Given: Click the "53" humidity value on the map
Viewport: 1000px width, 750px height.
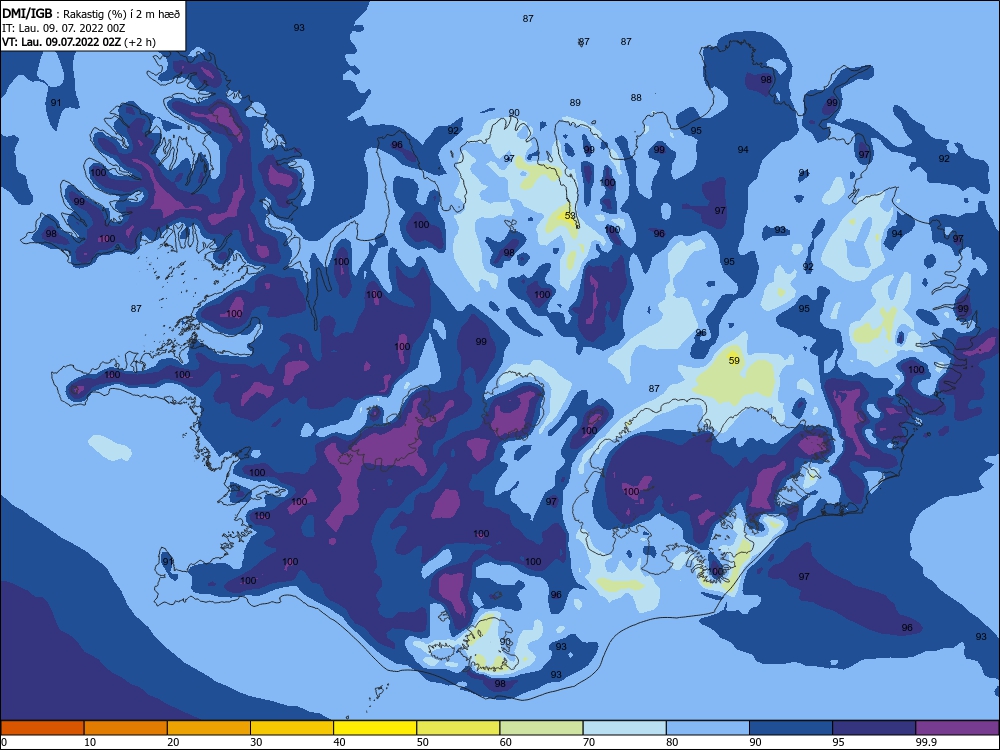Looking at the screenshot, I should [570, 216].
